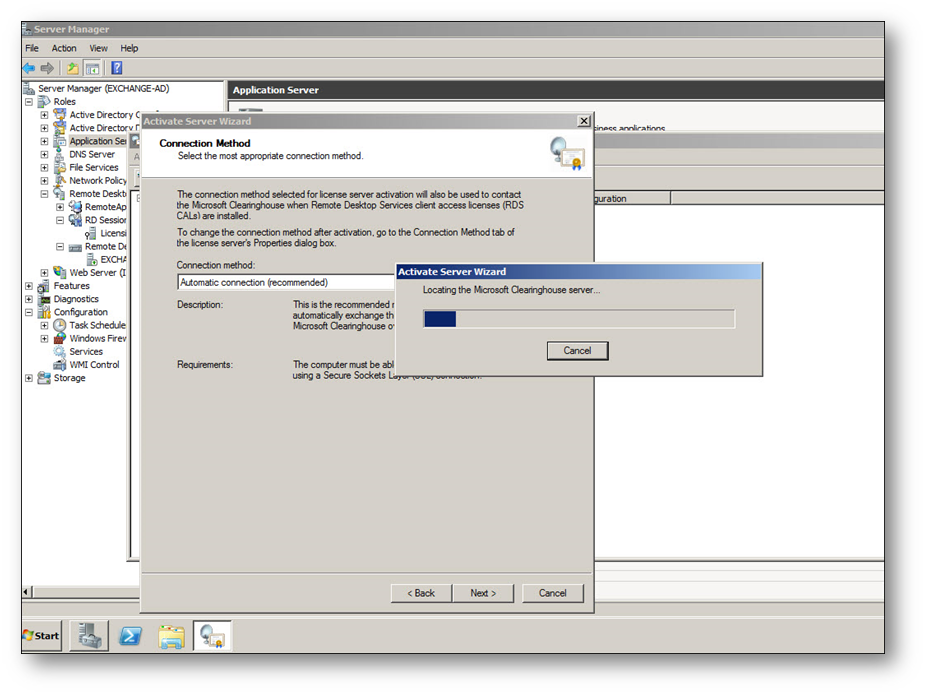
Task: Collapse the Configuration tree node
Action: point(29,312)
